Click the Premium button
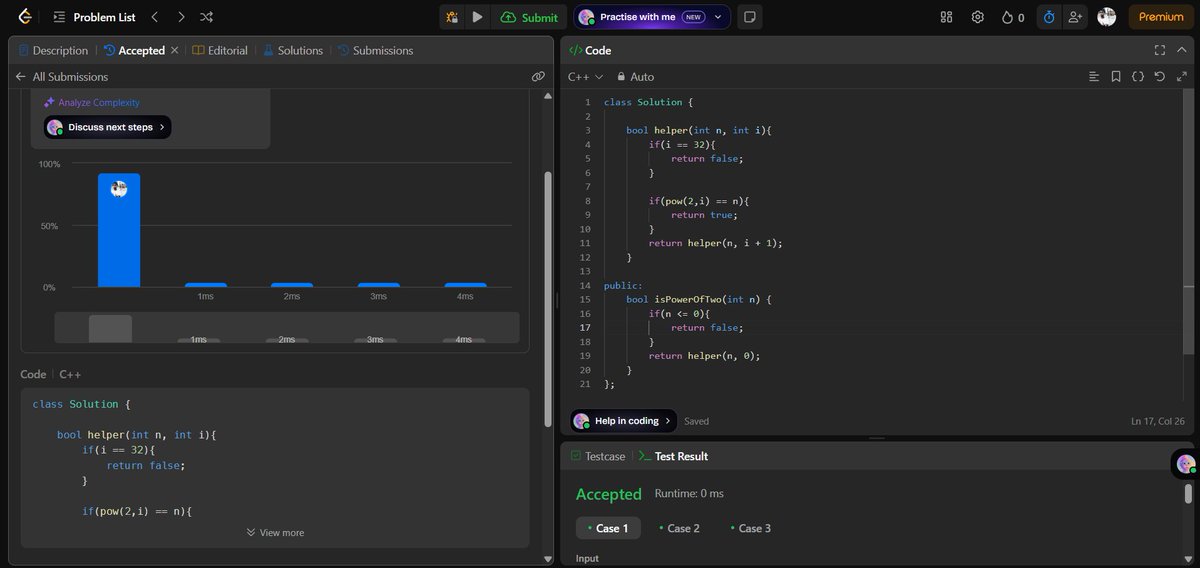 (1160, 17)
